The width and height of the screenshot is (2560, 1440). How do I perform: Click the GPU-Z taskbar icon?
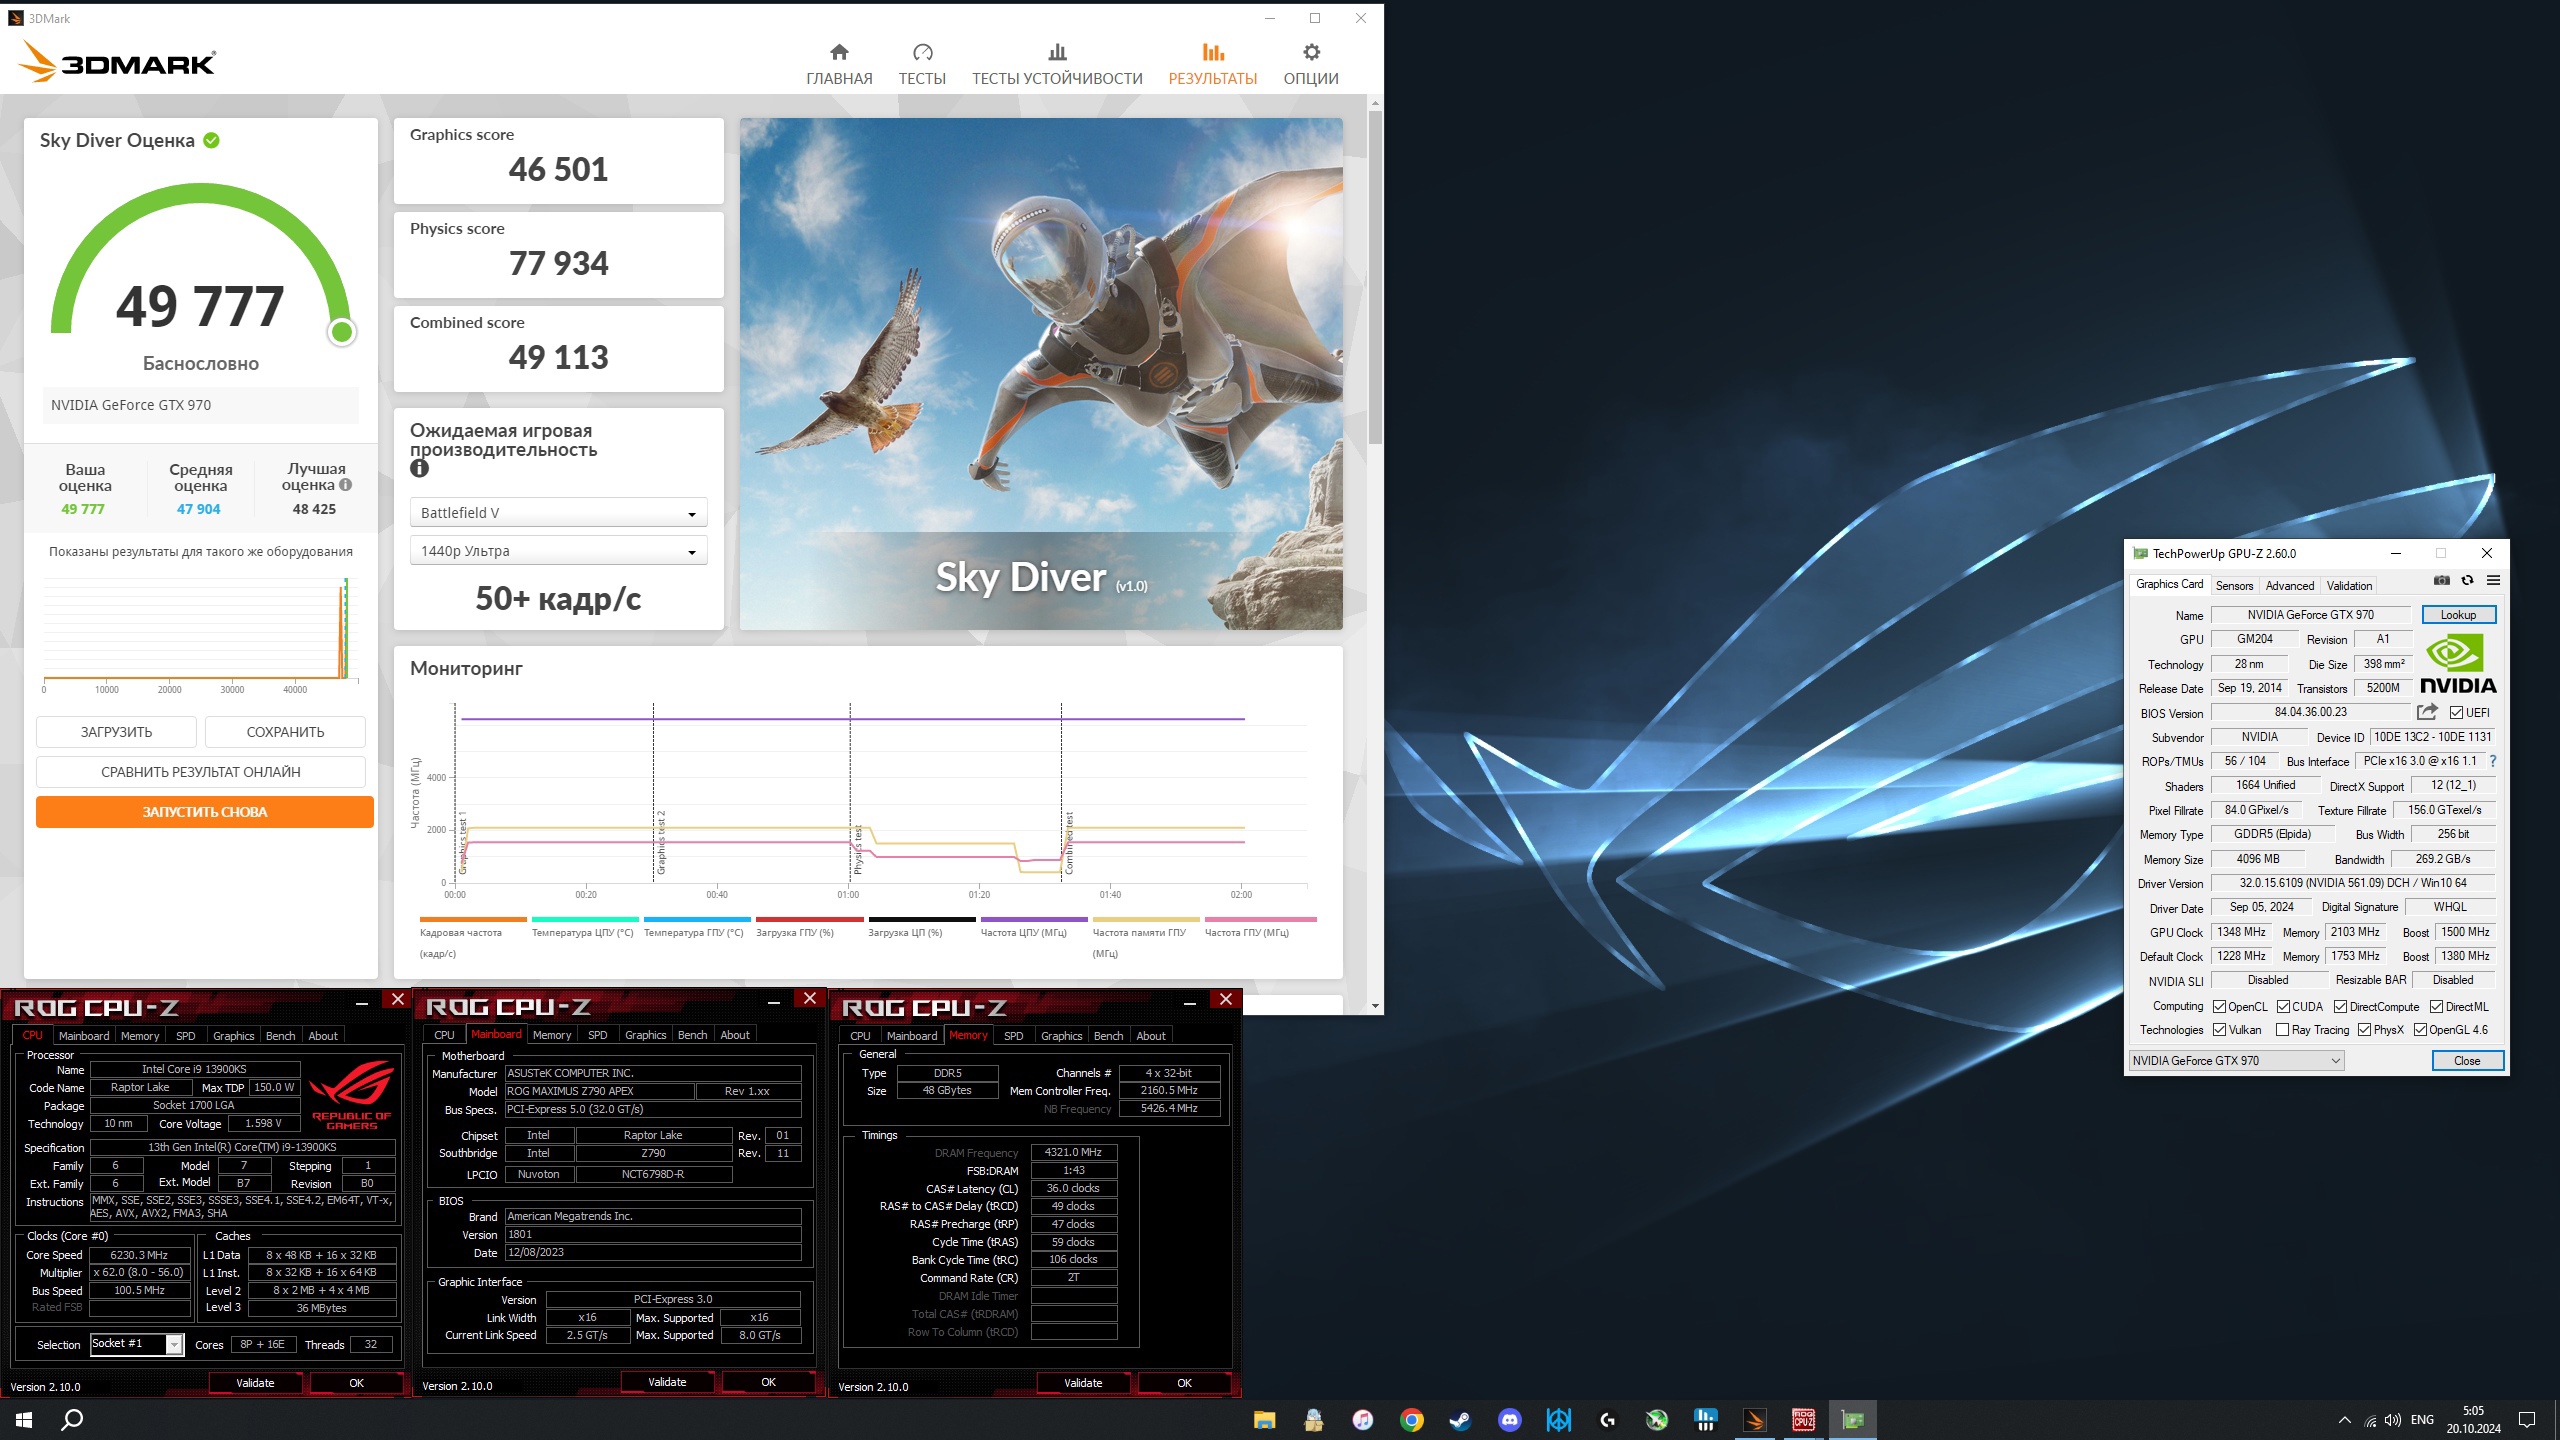point(1852,1419)
